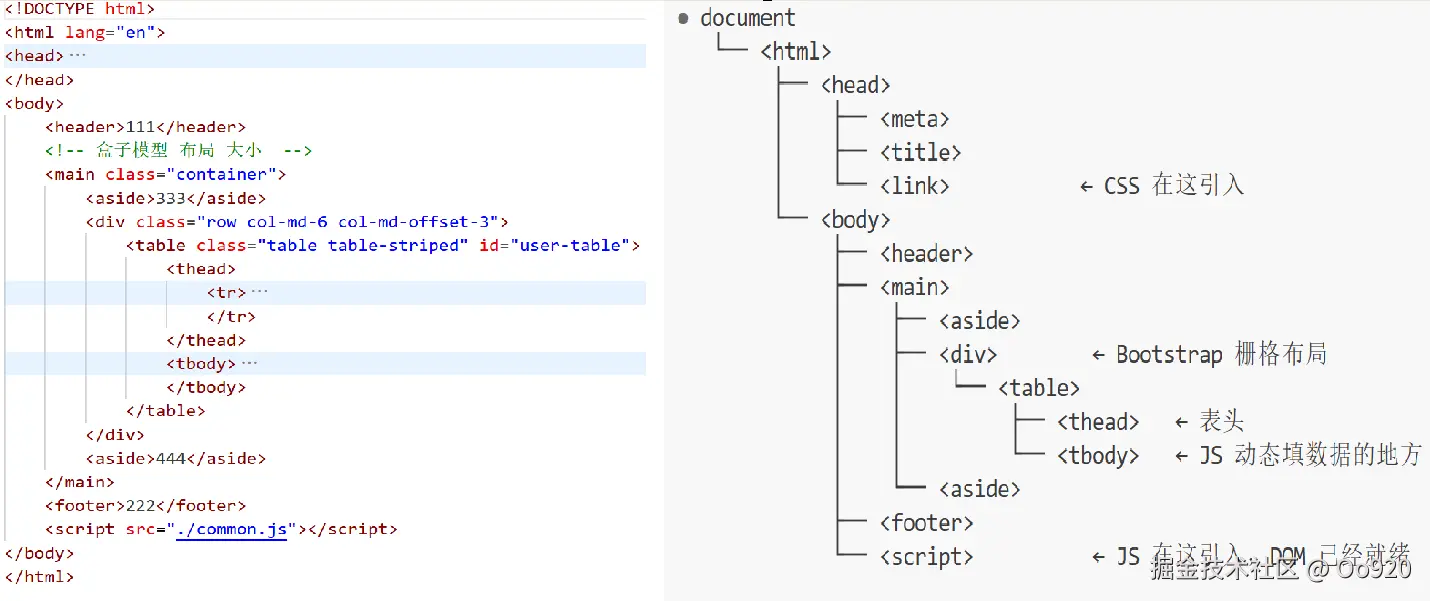
Task: Click the closing </div> tag in the code
Action: pyautogui.click(x=115, y=435)
